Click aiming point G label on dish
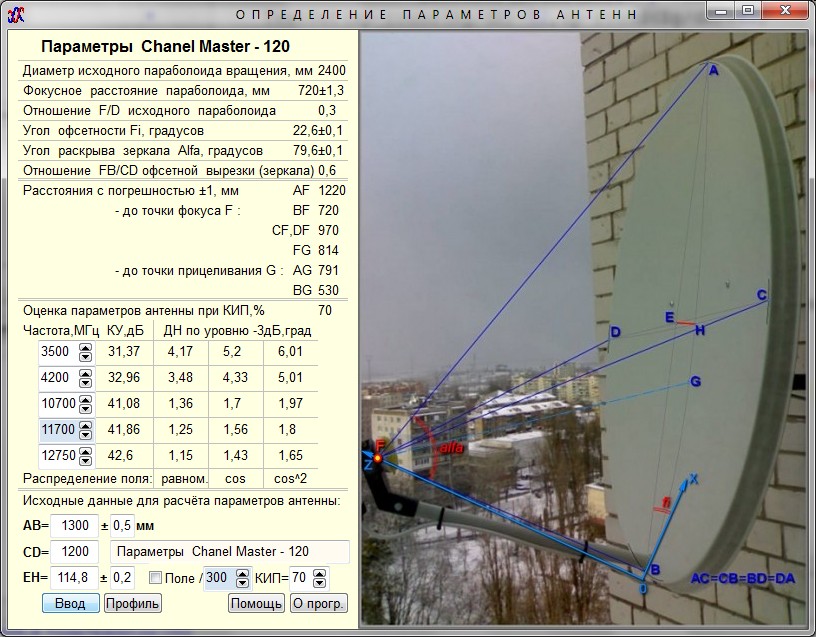 pos(695,382)
